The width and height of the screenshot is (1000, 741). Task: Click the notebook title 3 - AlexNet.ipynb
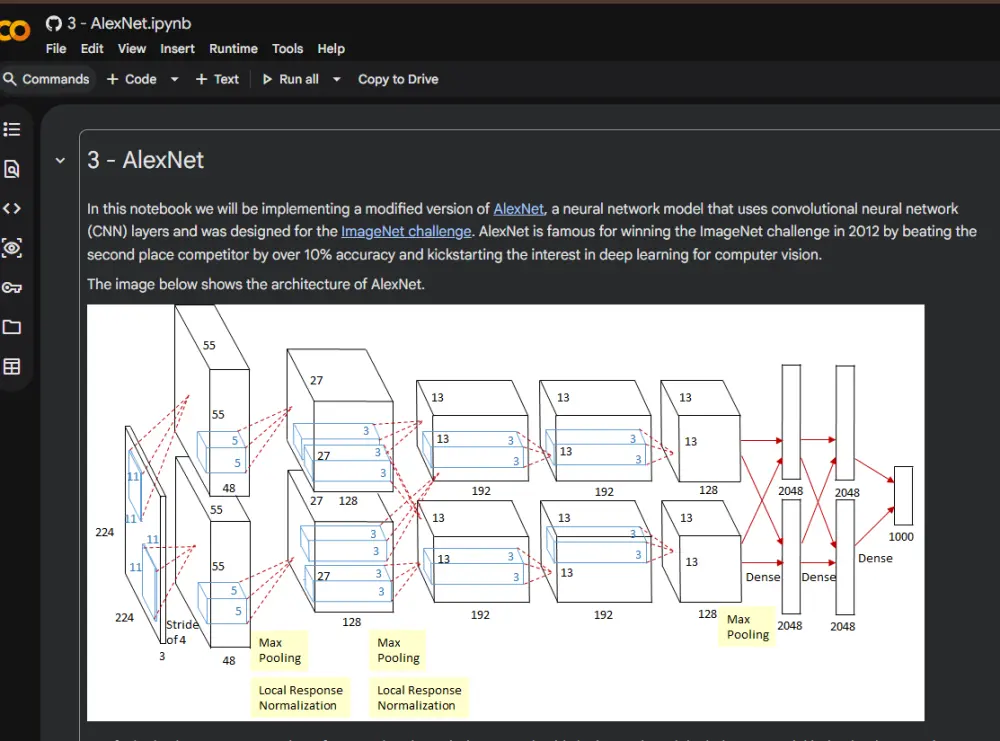point(129,24)
